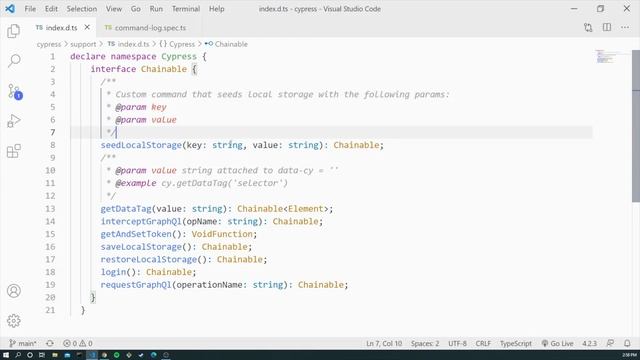Split the editor to the right
The width and height of the screenshot is (640, 360).
coord(607,27)
